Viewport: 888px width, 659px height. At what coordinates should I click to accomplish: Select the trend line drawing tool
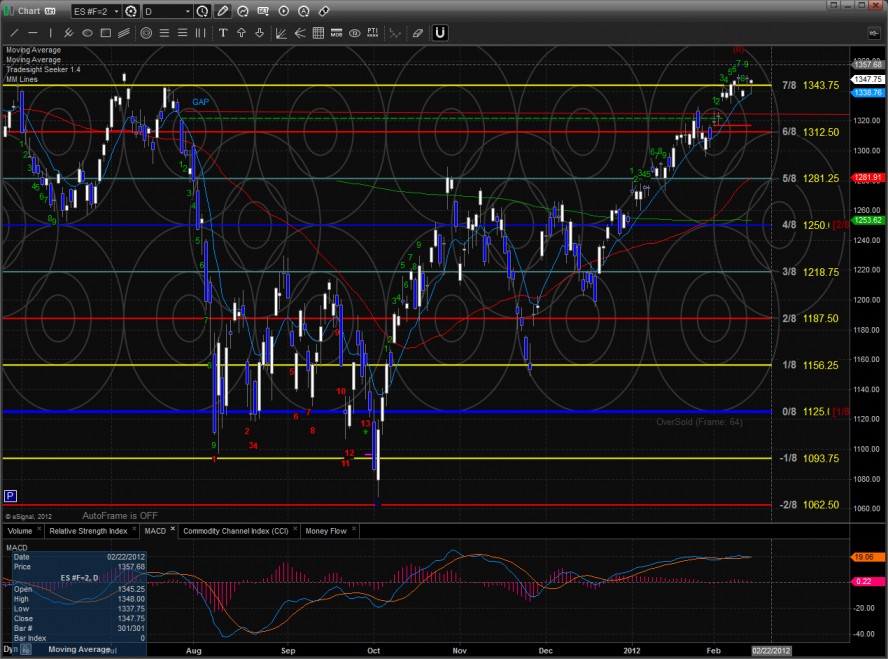coord(14,33)
